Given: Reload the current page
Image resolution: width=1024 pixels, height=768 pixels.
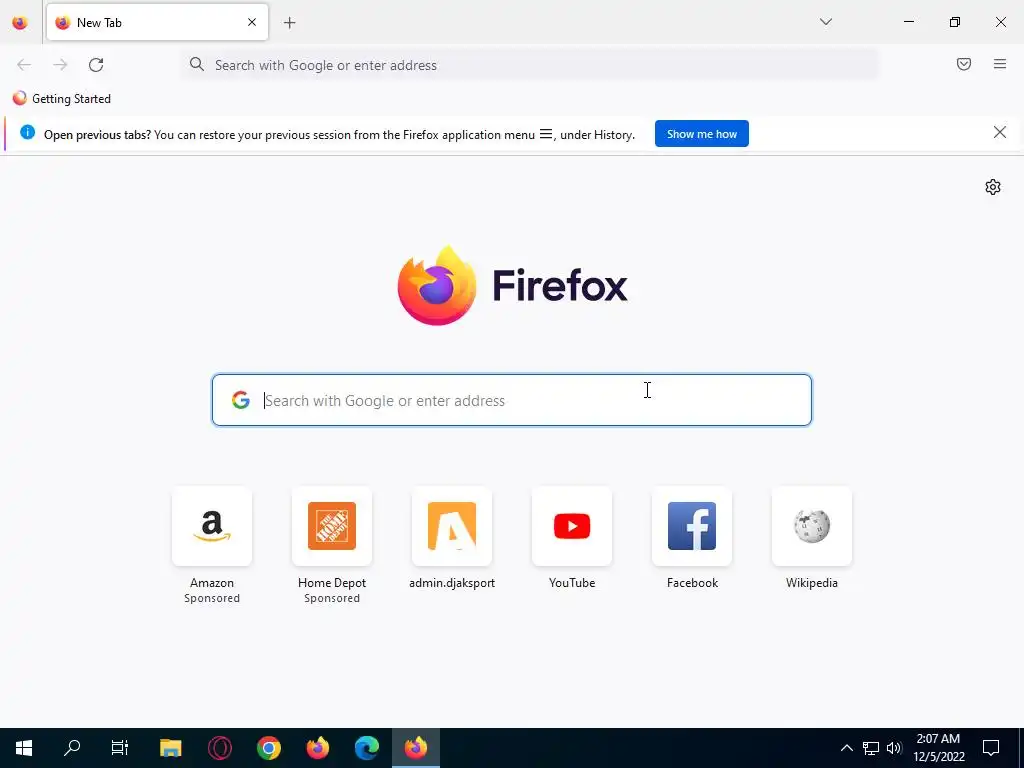Looking at the screenshot, I should (96, 65).
